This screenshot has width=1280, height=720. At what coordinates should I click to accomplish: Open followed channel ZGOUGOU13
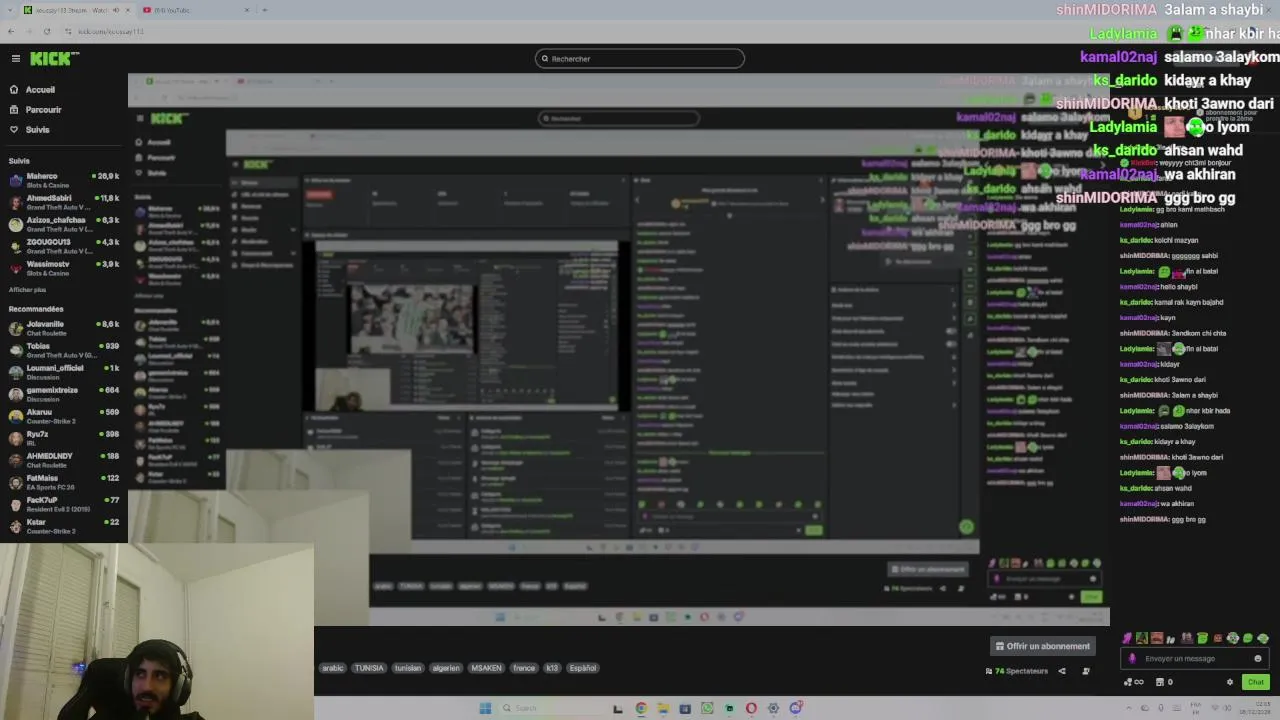(64, 246)
